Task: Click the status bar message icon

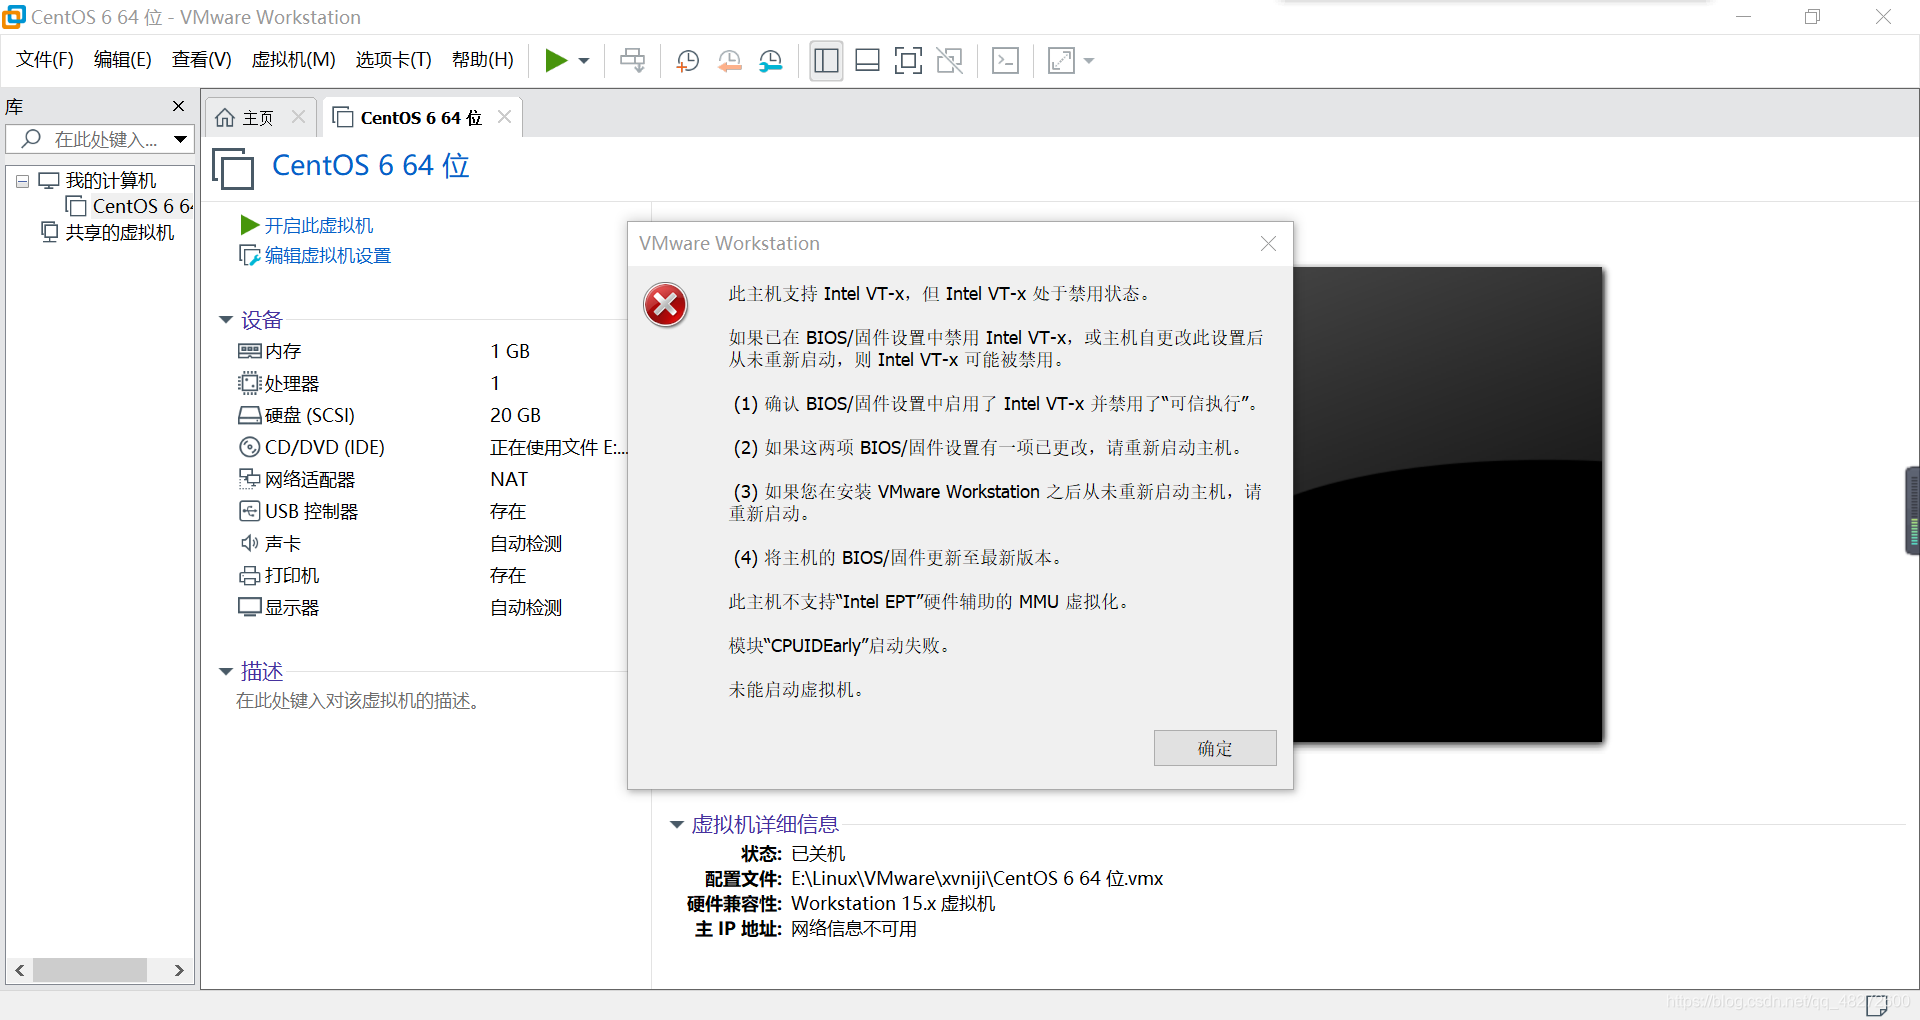Action: pos(1877,1004)
